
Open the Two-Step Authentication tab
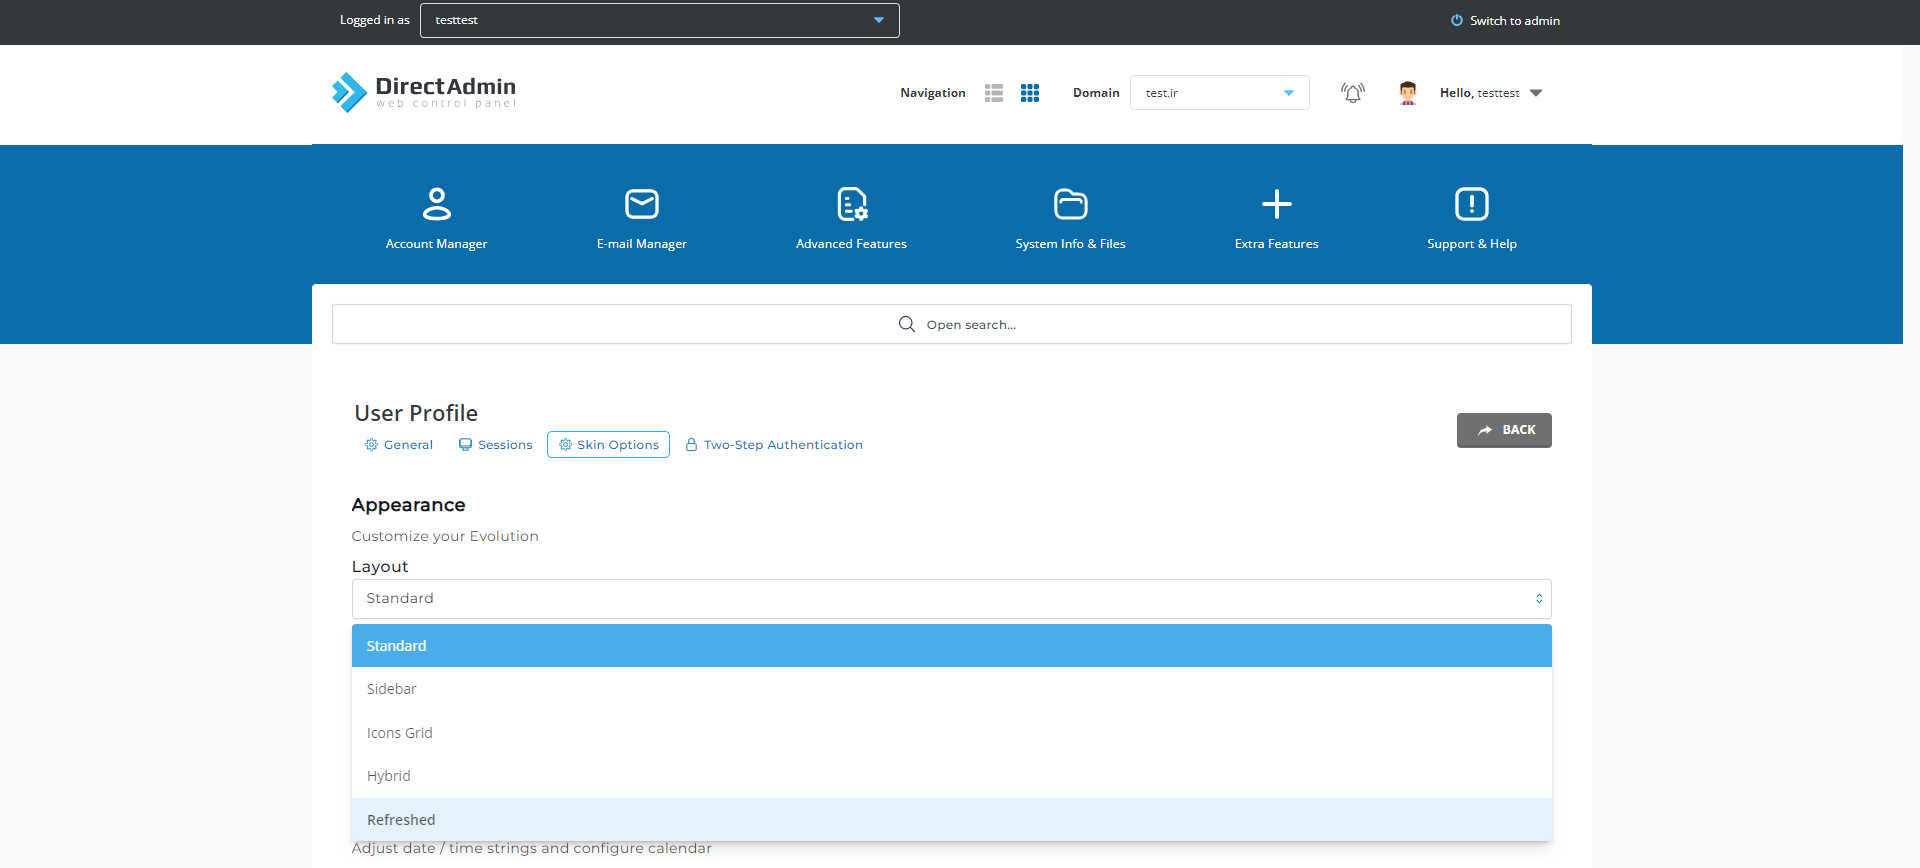tap(773, 445)
